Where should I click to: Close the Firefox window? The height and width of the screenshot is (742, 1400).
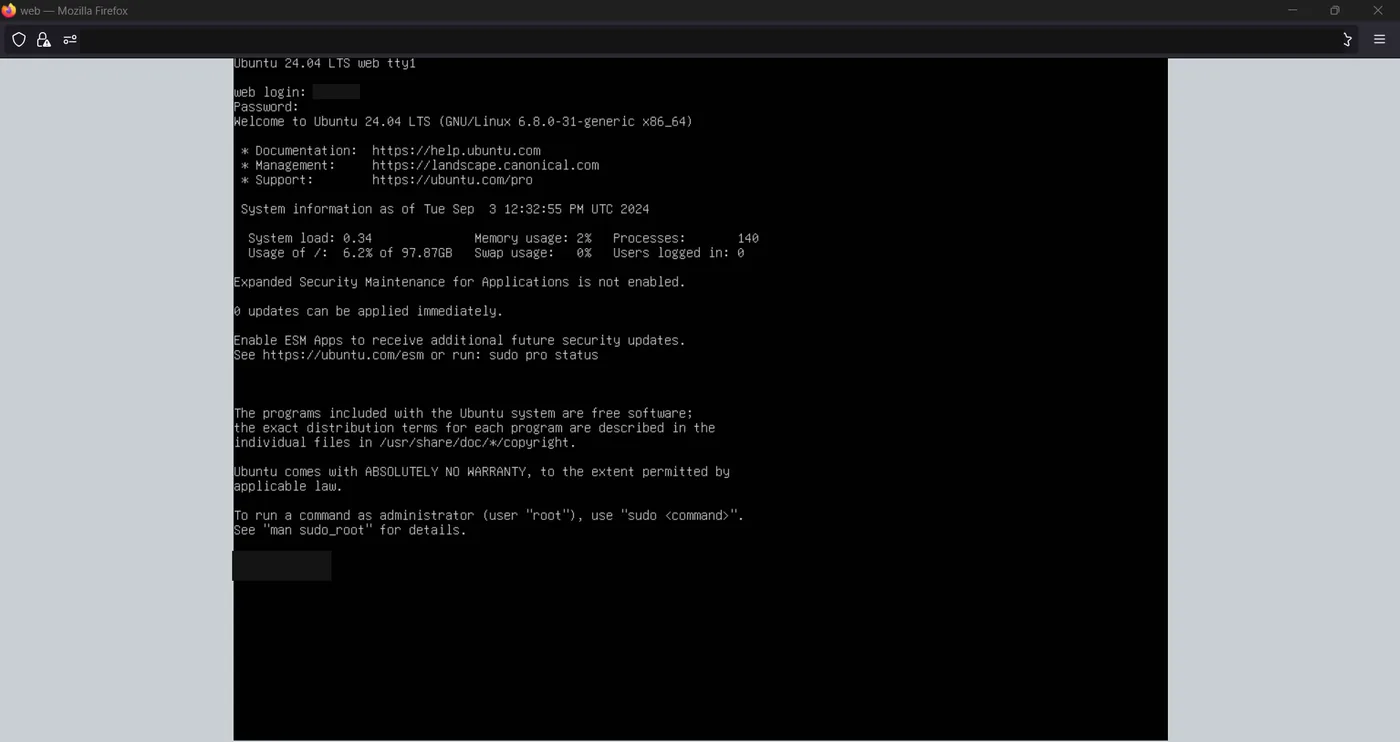[x=1378, y=11]
